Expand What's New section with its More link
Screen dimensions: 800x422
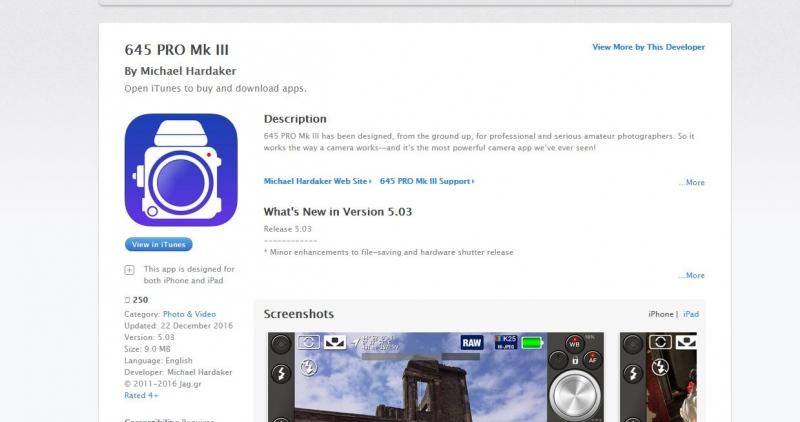(691, 275)
